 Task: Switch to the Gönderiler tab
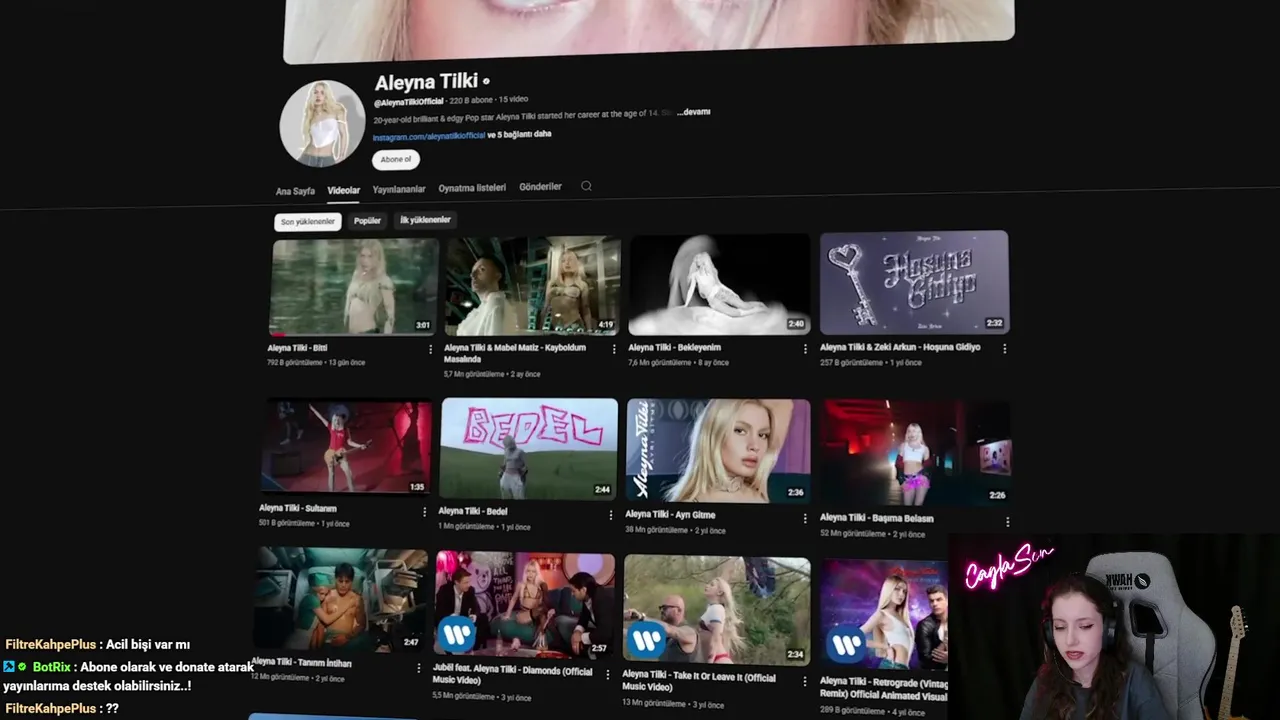pos(540,187)
